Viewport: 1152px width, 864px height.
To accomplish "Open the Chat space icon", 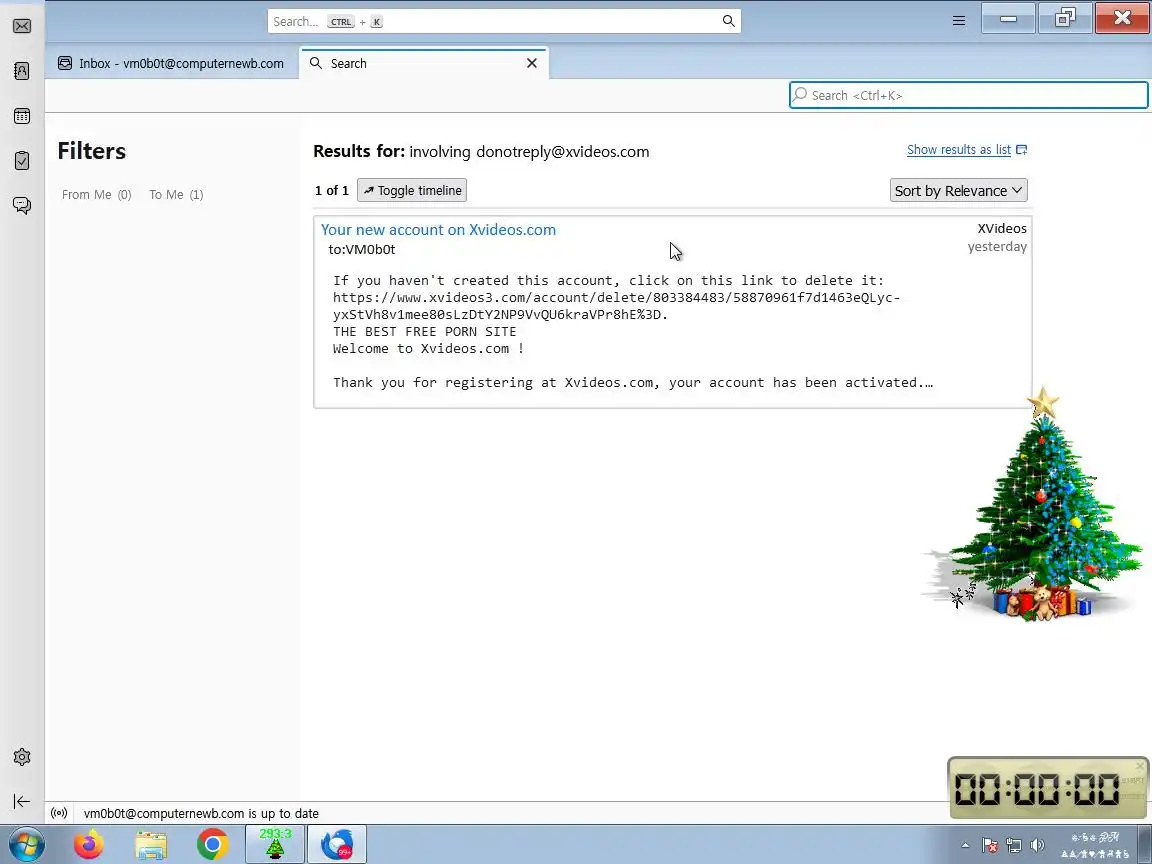I will click(22, 205).
